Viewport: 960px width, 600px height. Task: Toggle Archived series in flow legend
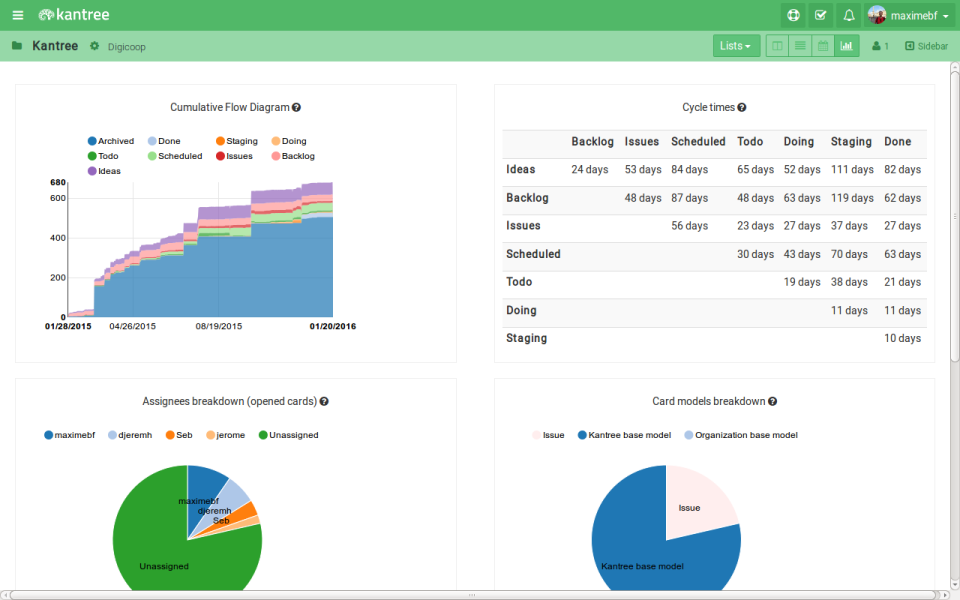coord(110,141)
